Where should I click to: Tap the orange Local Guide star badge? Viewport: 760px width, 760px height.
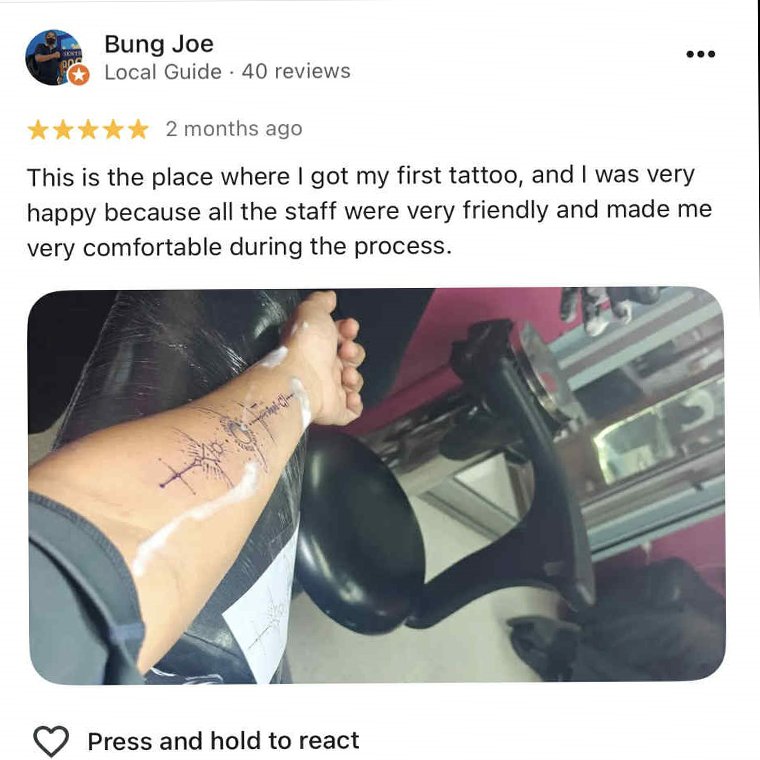79,75
